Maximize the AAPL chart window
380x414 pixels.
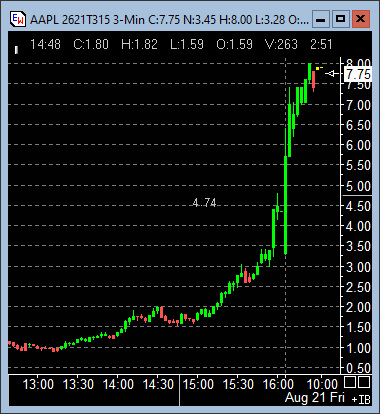click(x=340, y=19)
